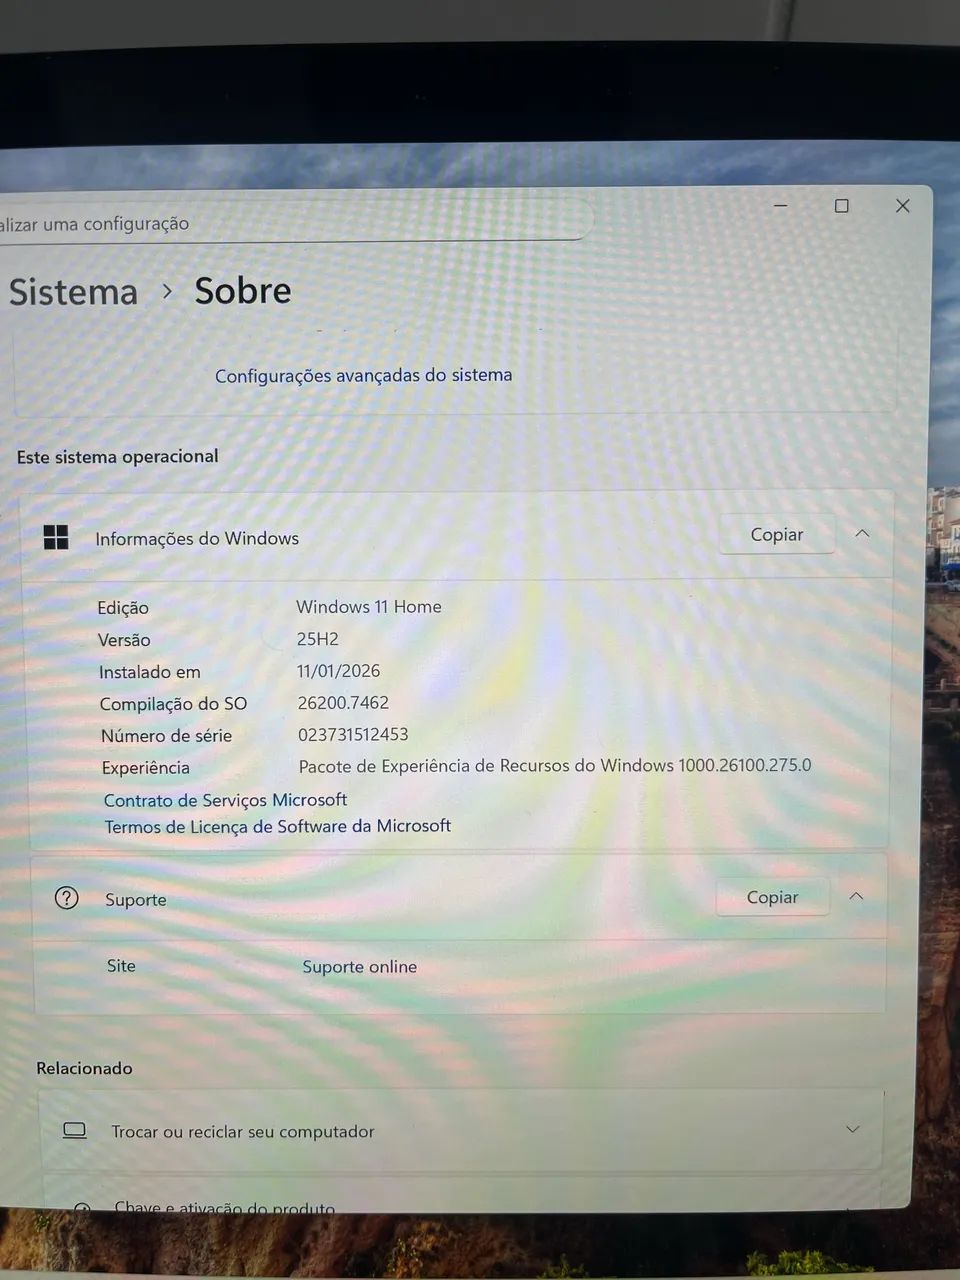The image size is (960, 1280).
Task: Click the Número de série label
Action: click(166, 736)
